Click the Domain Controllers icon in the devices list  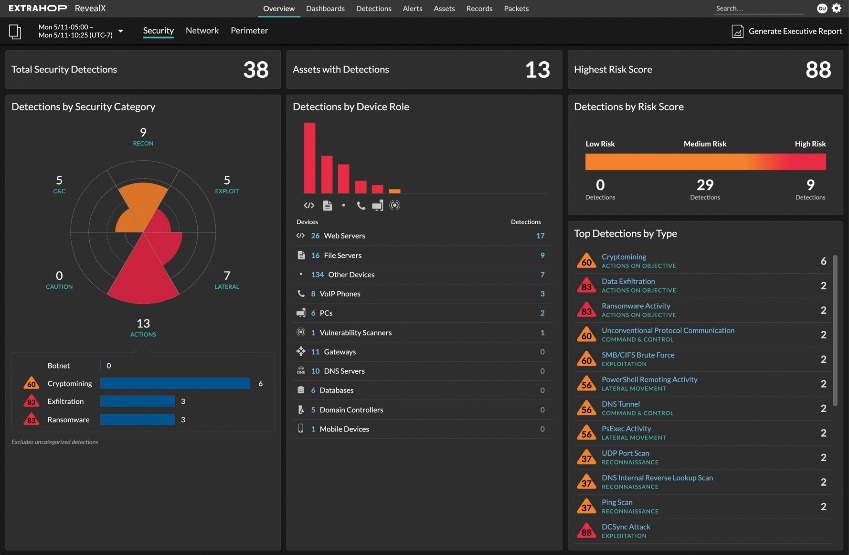(x=301, y=410)
